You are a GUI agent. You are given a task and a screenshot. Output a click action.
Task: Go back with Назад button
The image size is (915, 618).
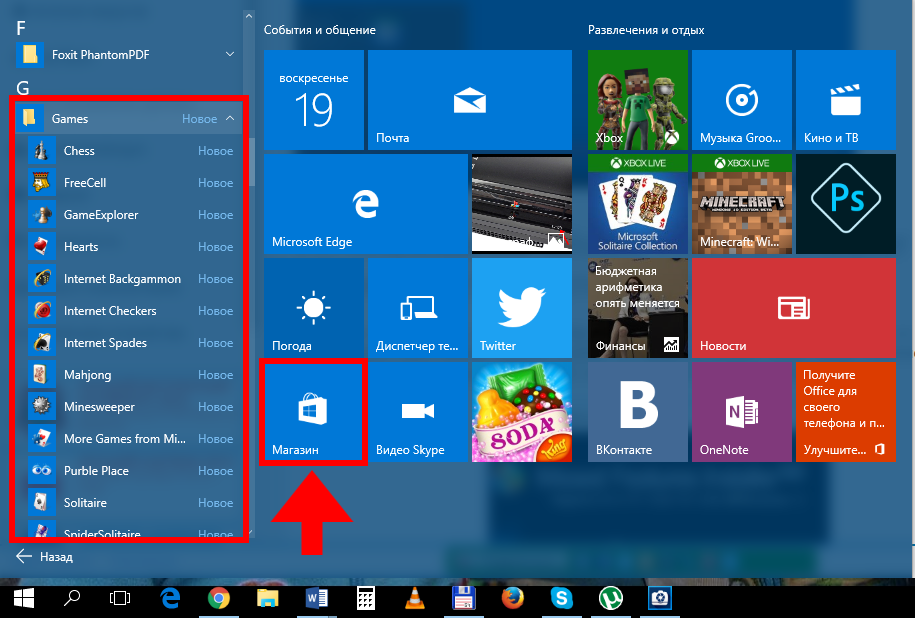click(45, 557)
